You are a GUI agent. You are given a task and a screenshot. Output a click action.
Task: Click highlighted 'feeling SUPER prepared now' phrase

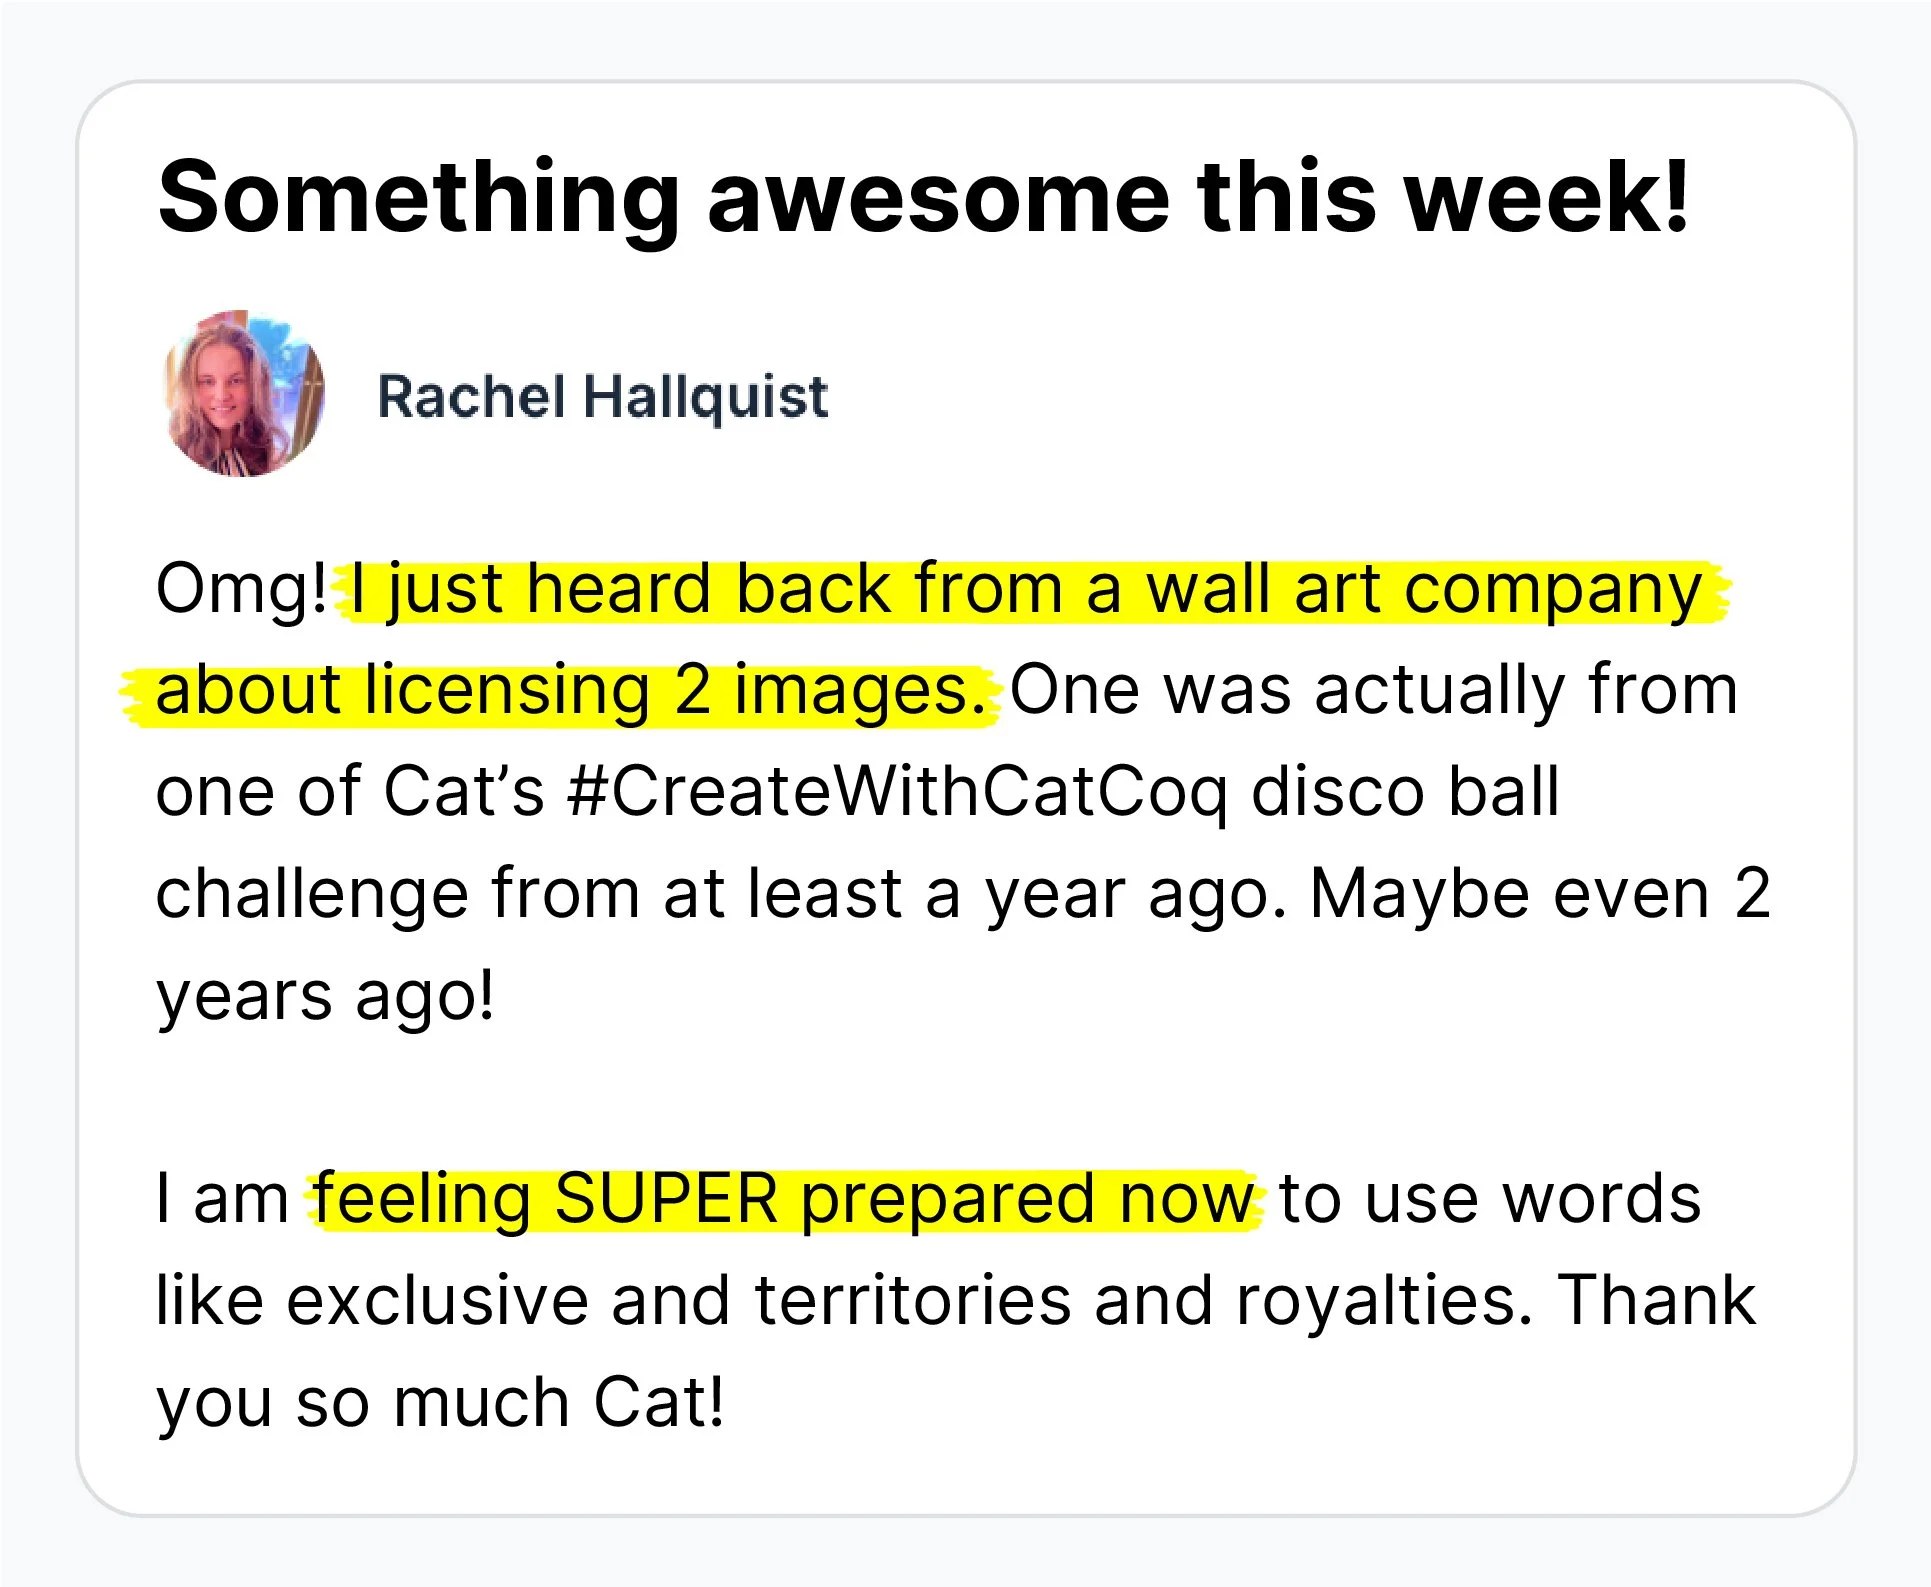tap(783, 1199)
